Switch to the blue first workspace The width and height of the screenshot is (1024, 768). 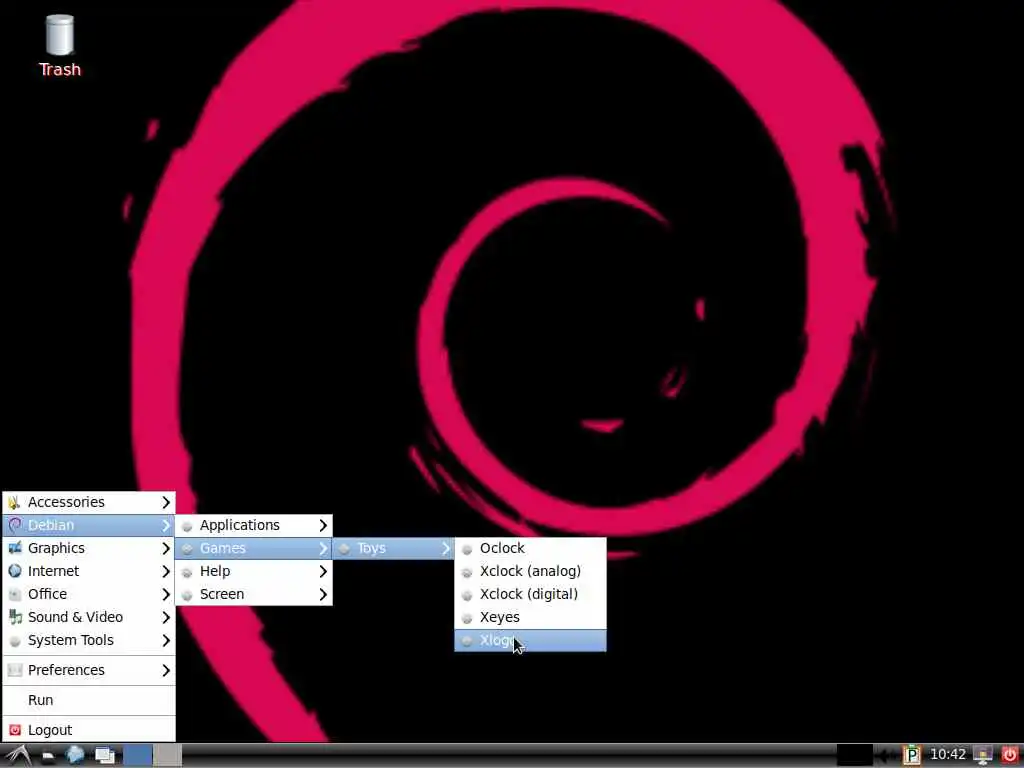138,756
